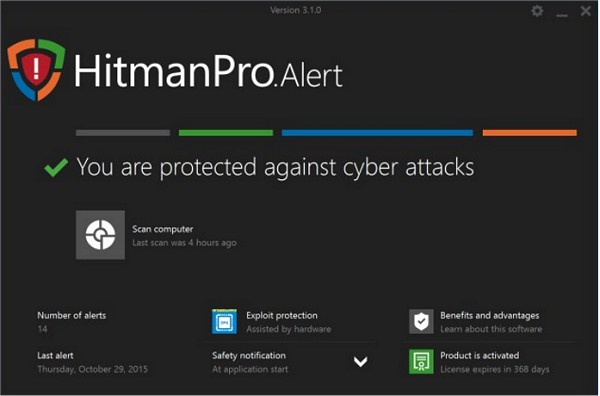This screenshot has width=600, height=396.
Task: Click the Scan computer target icon
Action: pos(100,235)
